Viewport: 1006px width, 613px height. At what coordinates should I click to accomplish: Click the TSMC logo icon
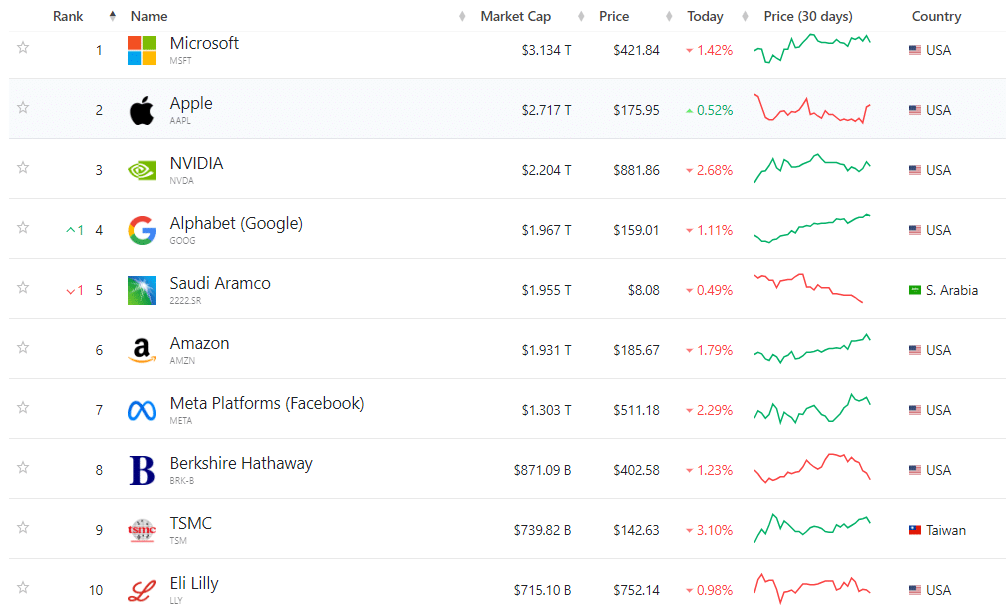[x=140, y=529]
